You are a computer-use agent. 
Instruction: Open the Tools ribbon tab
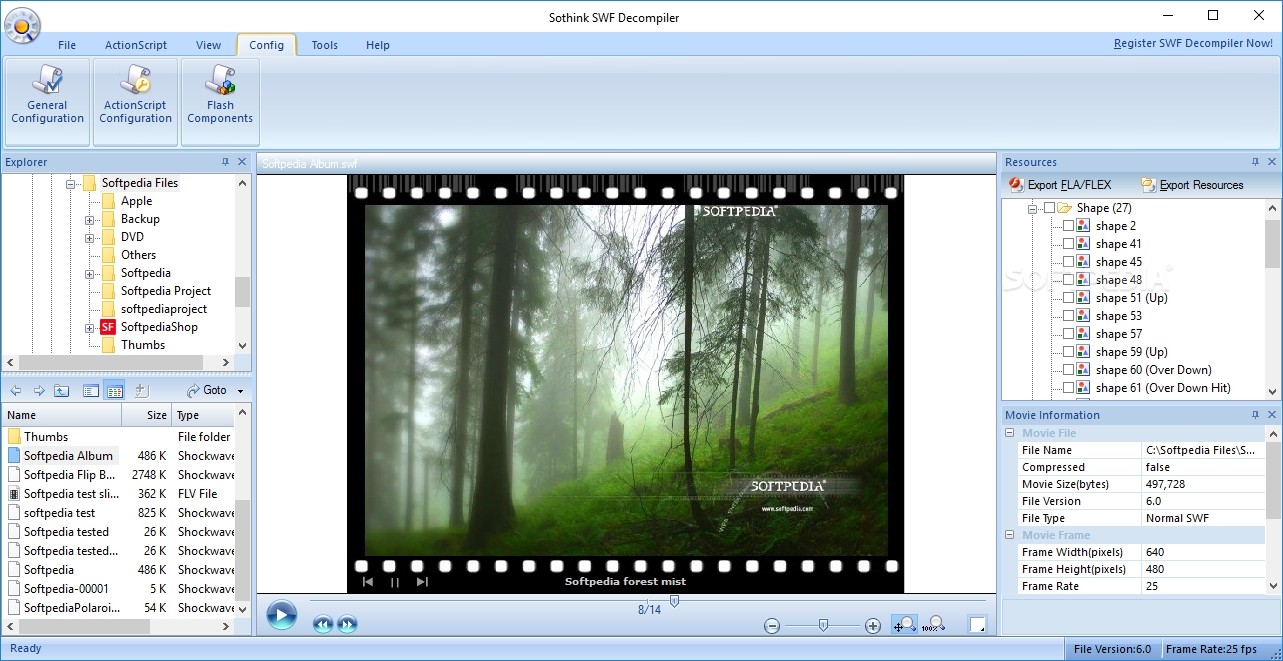coord(324,45)
